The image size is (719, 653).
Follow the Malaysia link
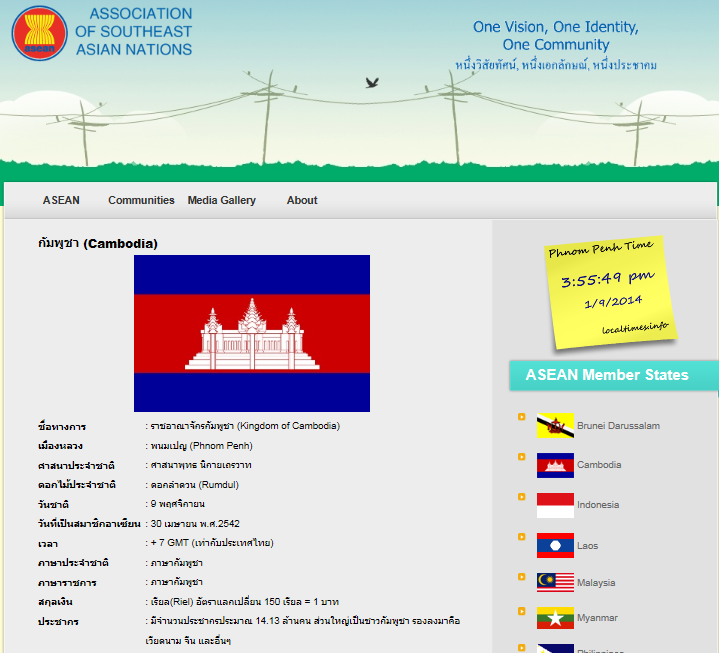tap(596, 583)
